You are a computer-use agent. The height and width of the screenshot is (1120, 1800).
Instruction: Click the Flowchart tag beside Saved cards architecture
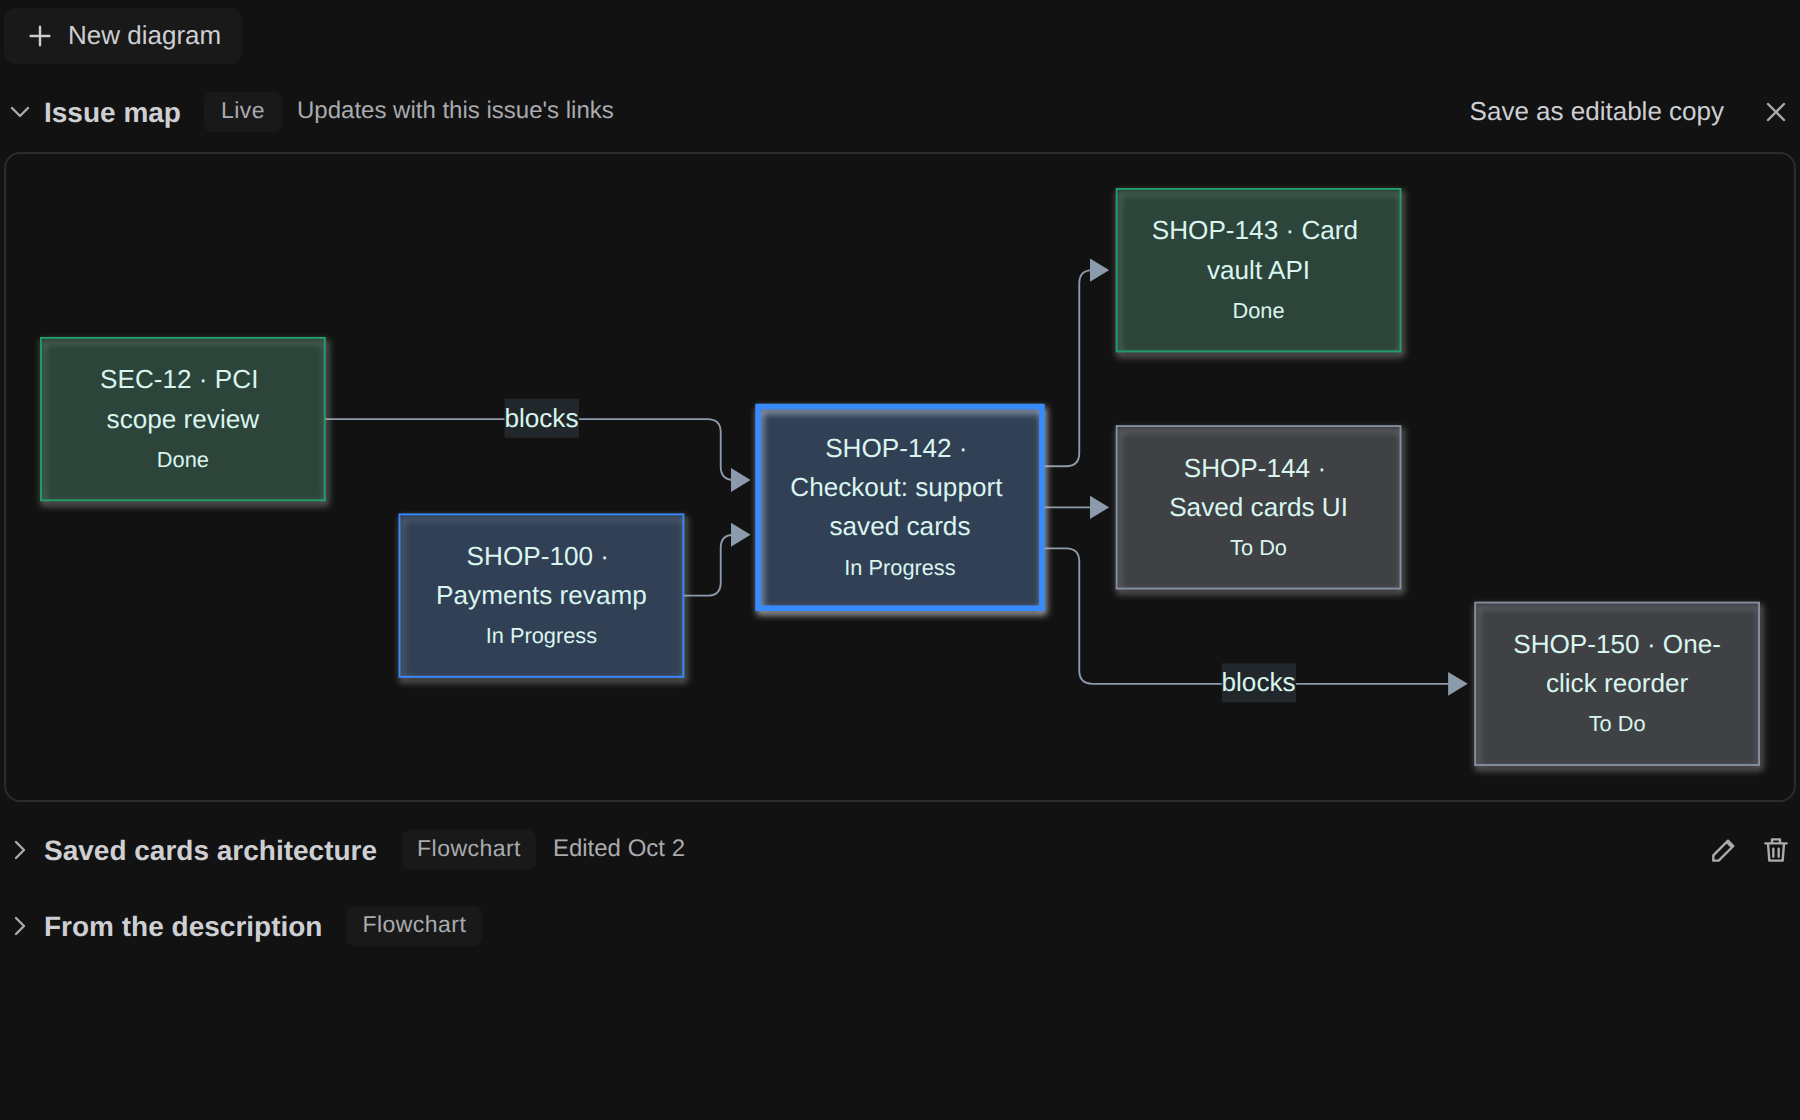click(x=469, y=849)
